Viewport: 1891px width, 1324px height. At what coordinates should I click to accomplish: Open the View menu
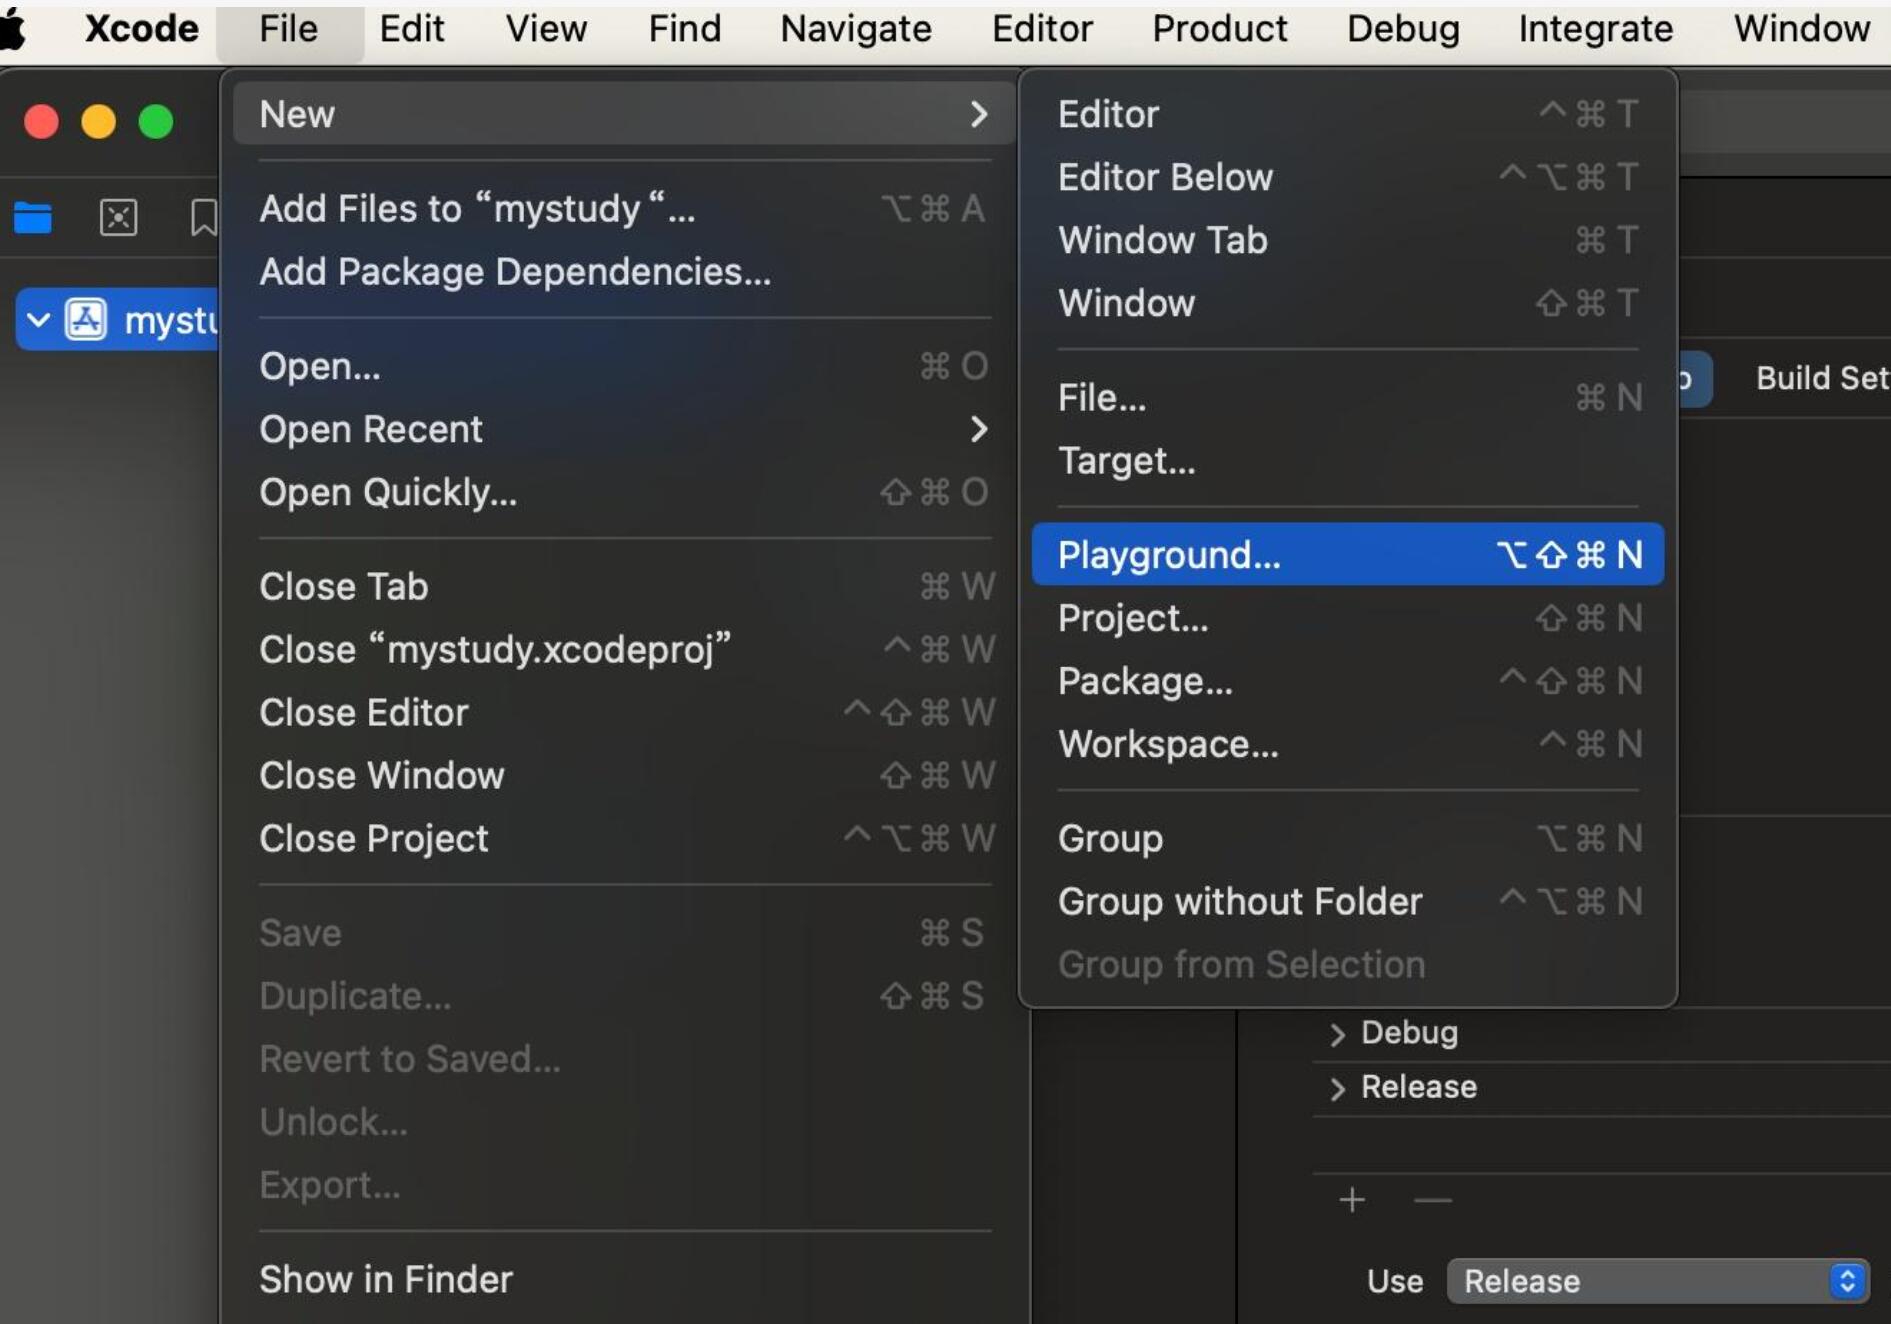pos(546,28)
